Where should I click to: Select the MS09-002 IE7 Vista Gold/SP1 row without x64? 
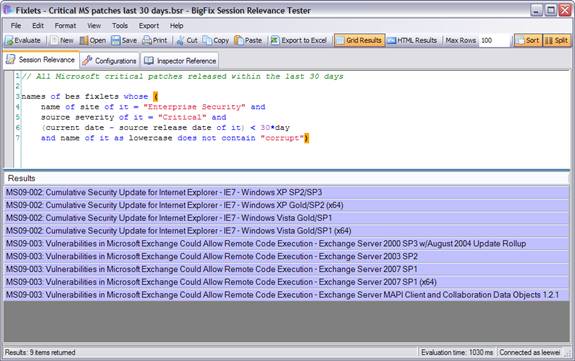(287, 218)
